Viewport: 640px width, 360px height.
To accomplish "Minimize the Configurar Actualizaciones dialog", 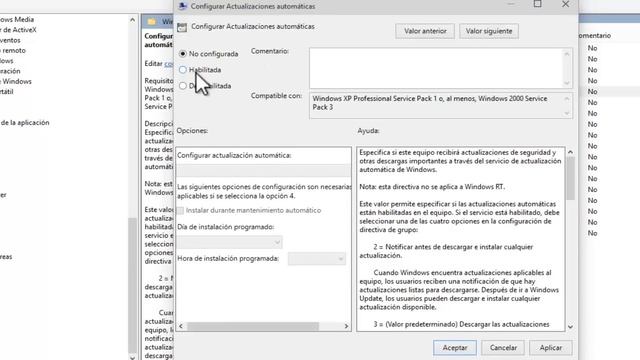I will coord(511,4).
